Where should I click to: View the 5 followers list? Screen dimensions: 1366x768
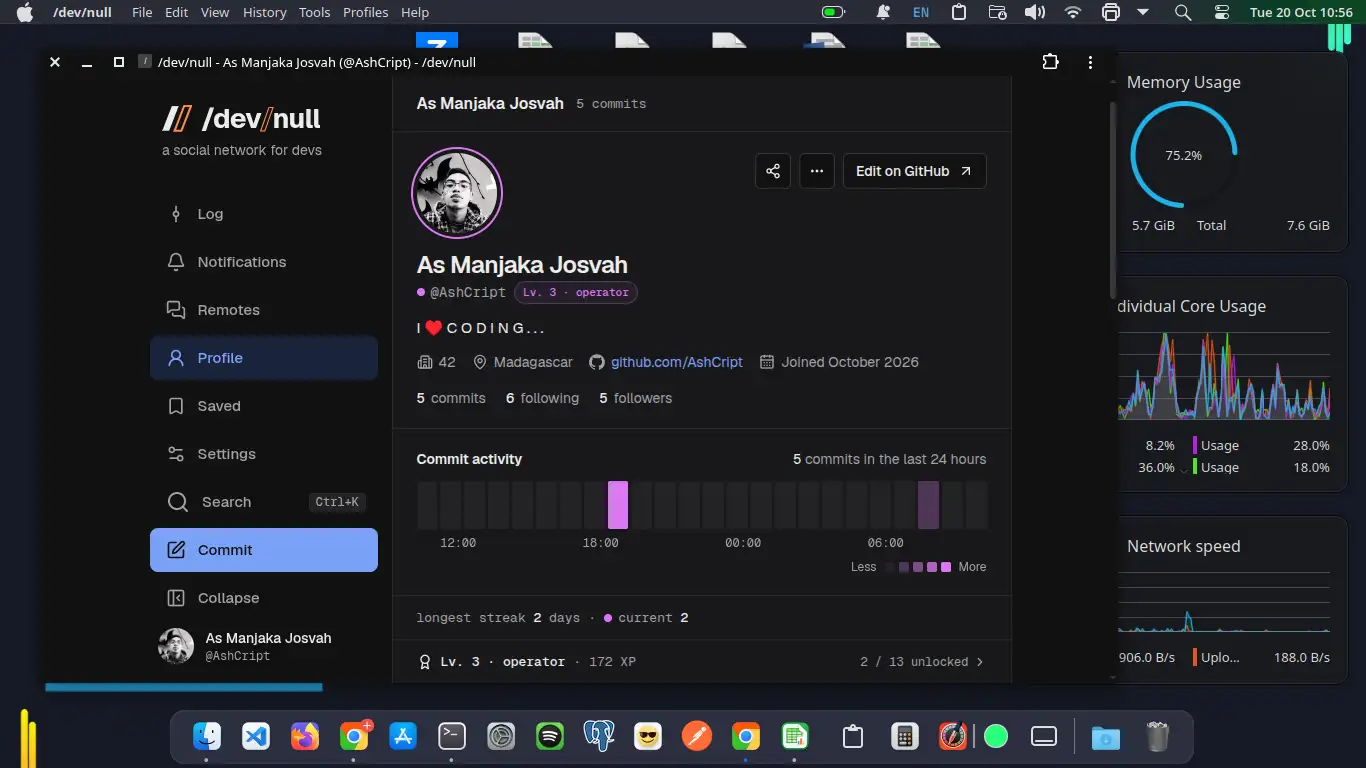pos(636,398)
